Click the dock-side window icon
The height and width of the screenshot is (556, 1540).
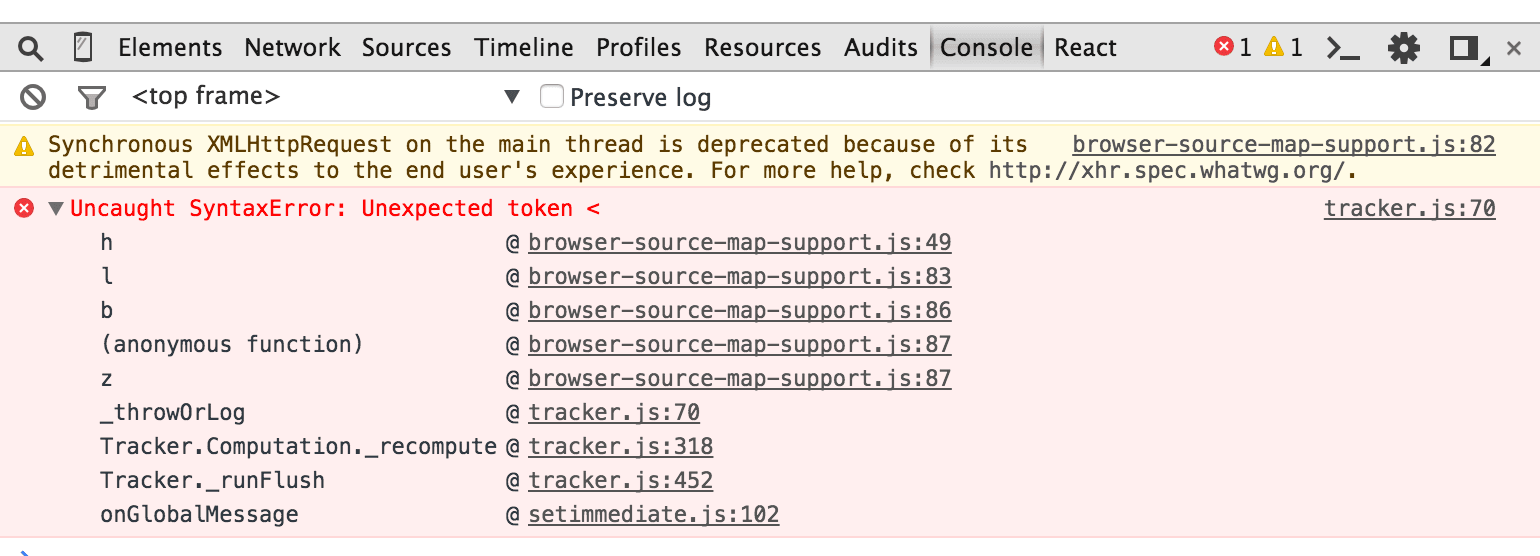(x=1465, y=48)
